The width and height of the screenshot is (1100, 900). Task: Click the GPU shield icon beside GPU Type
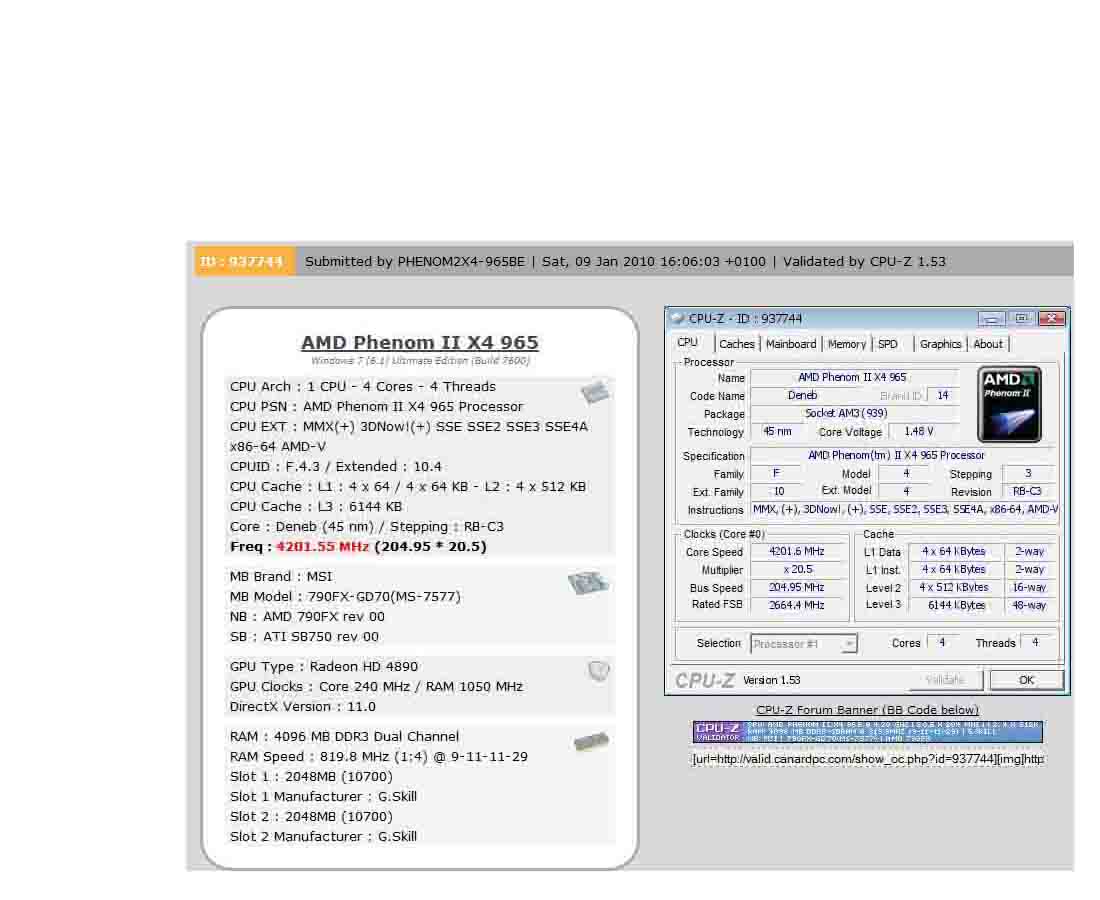(598, 671)
